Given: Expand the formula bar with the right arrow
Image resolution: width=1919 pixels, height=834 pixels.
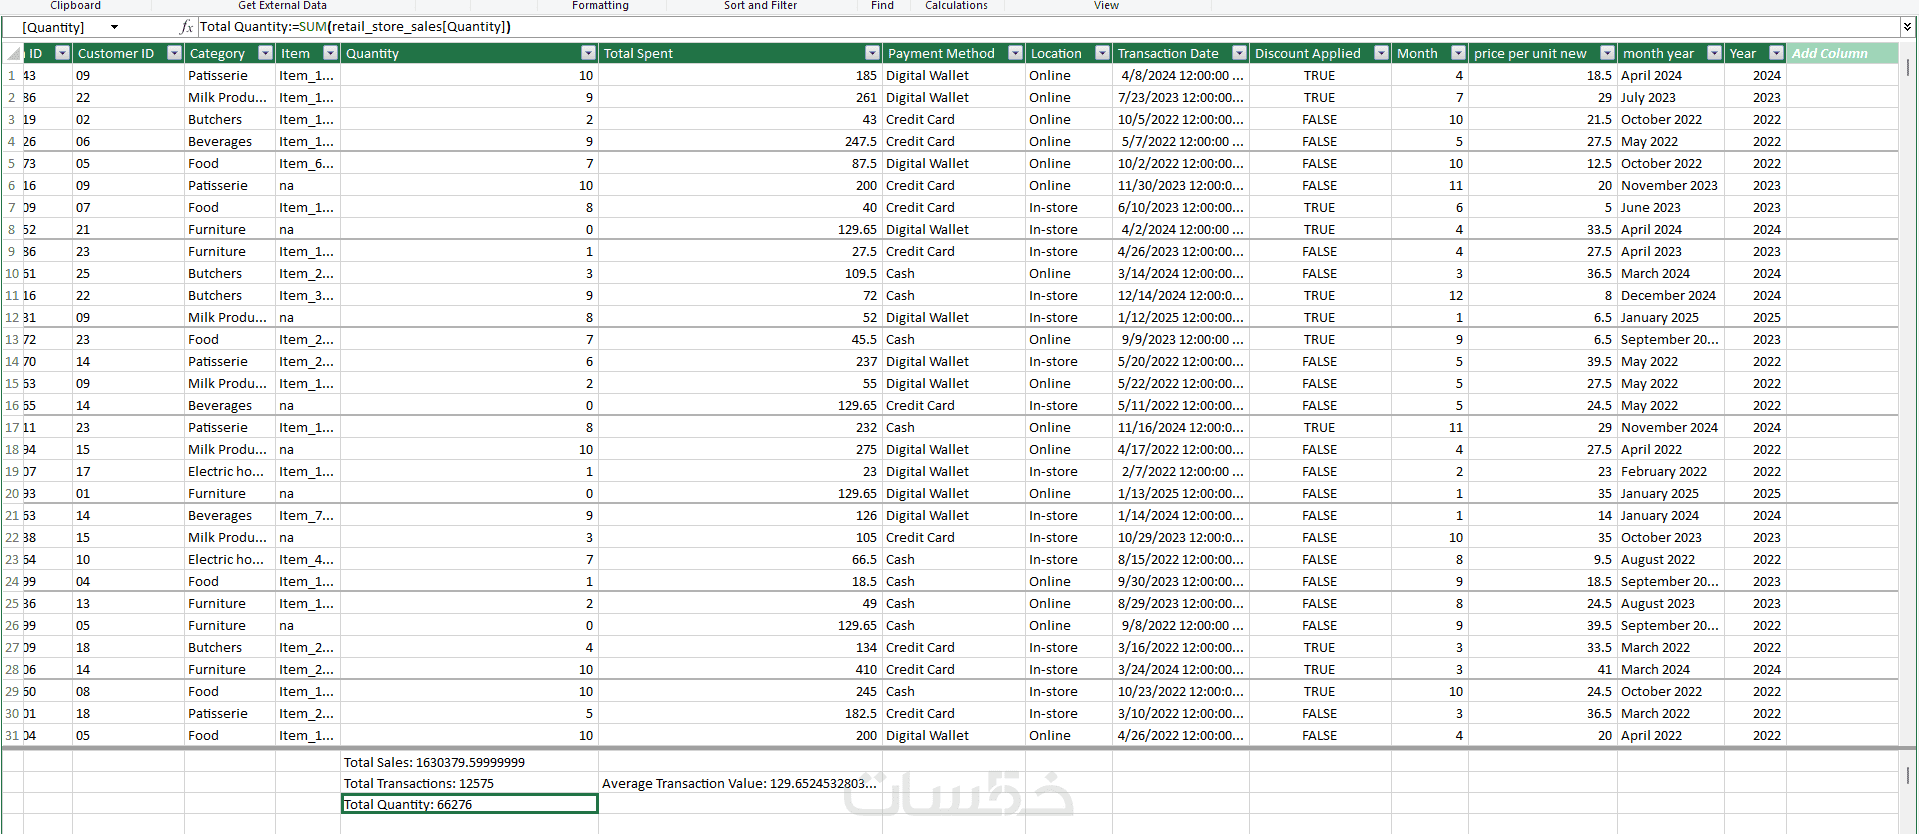Looking at the screenshot, I should pos(1908,27).
